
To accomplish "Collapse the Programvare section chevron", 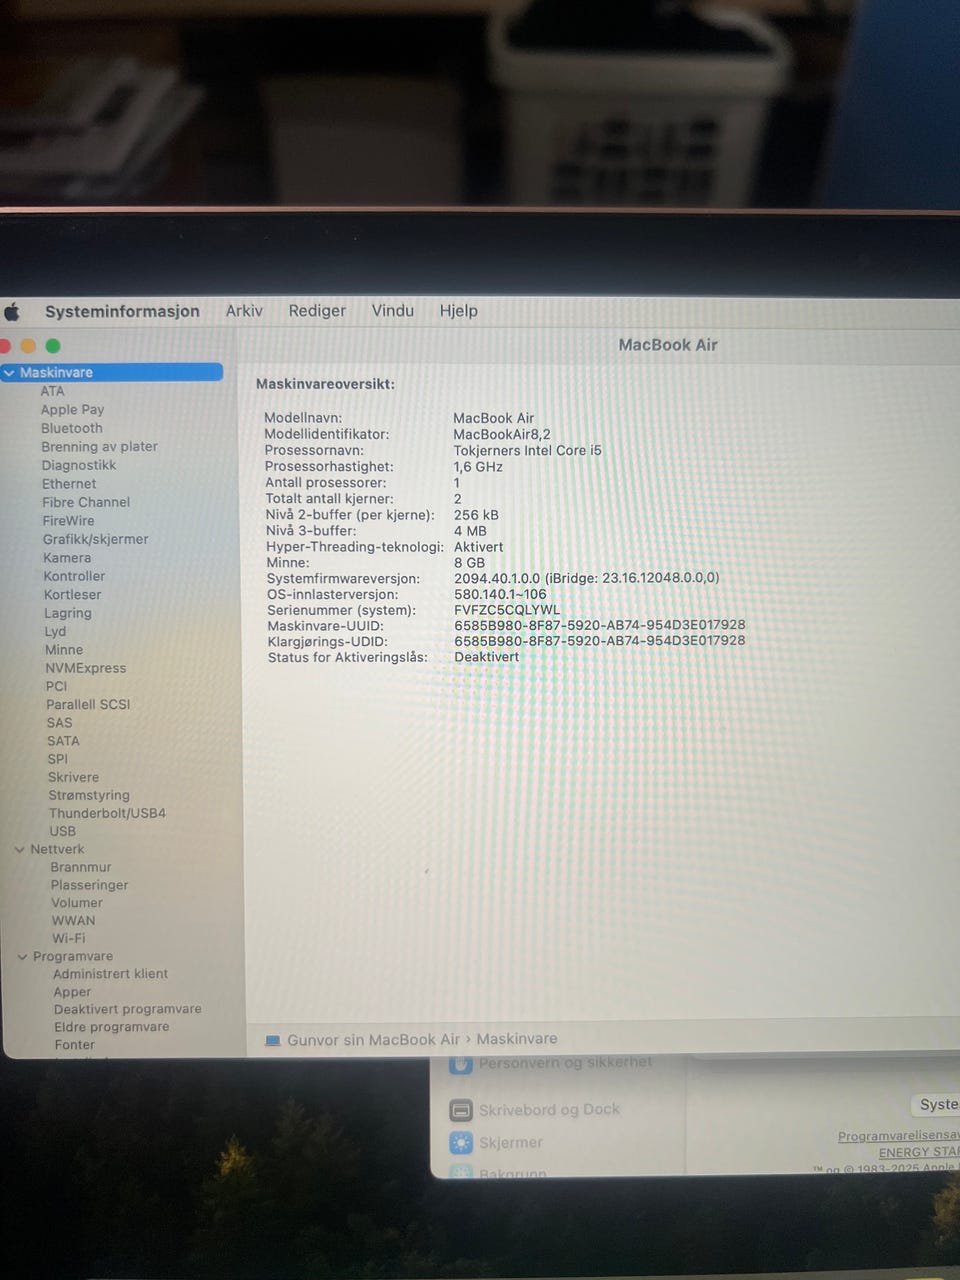I will click(22, 957).
